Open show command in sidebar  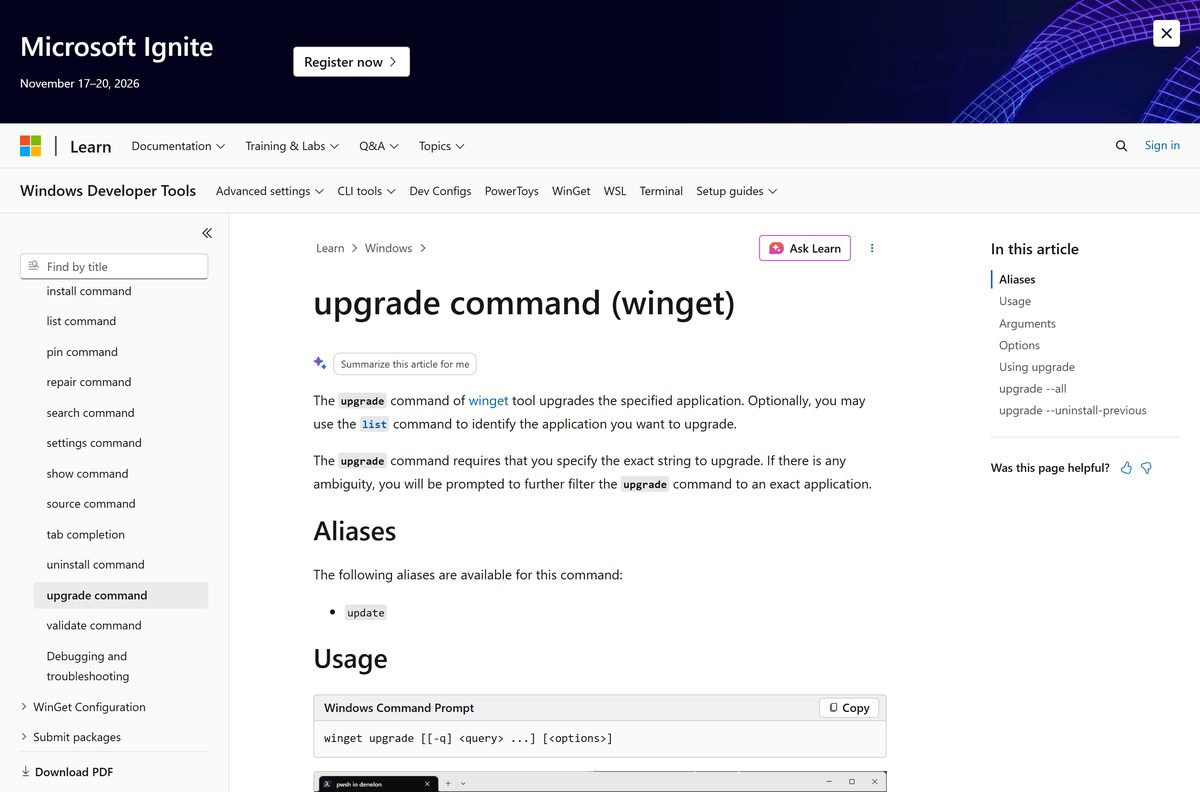[87, 474]
